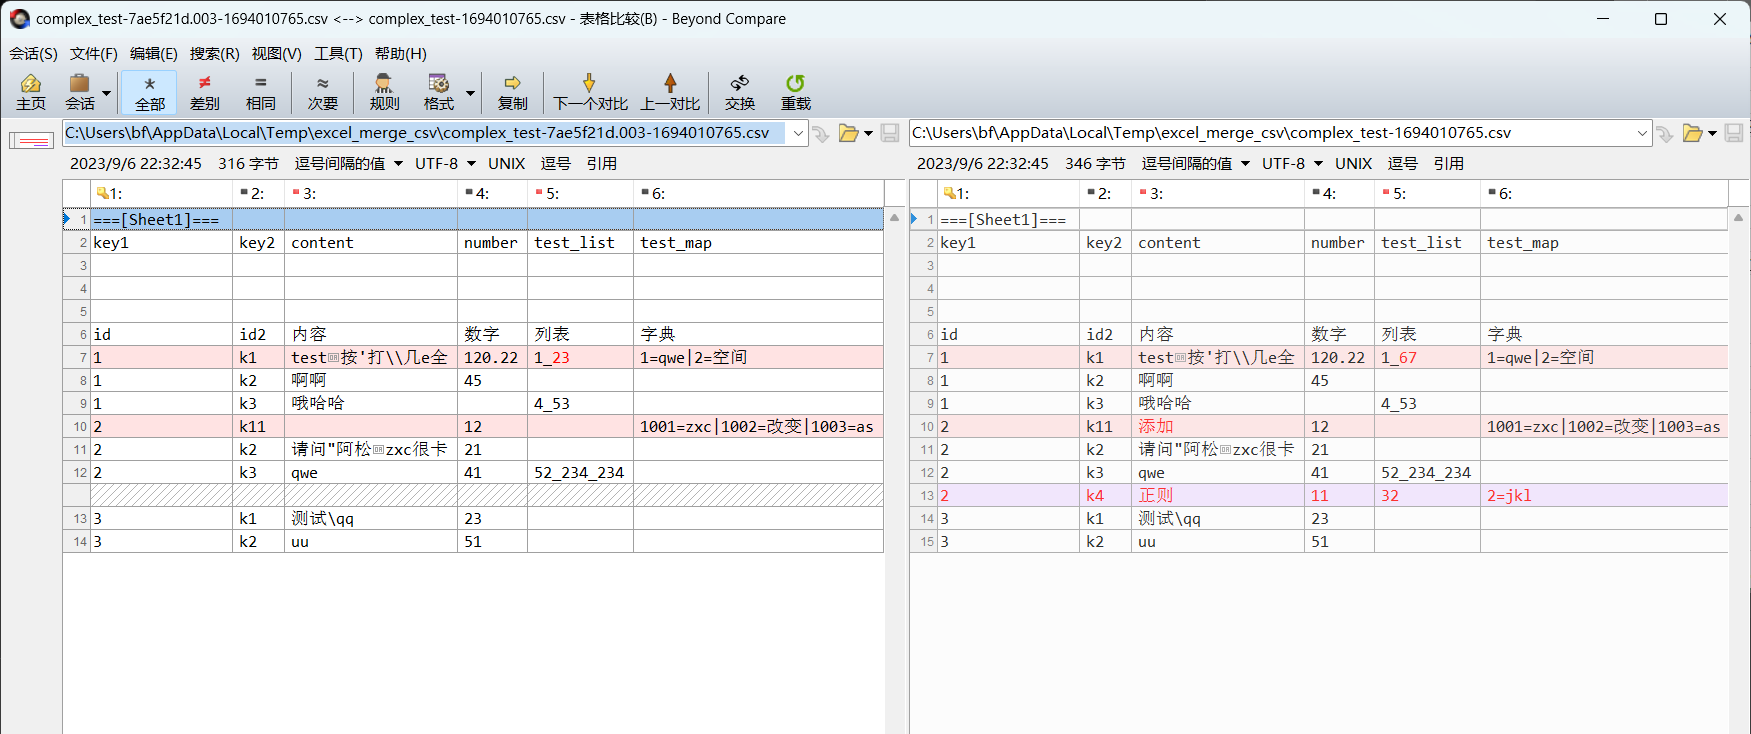Expand the 格式 toolbar dropdown arrow

471,93
